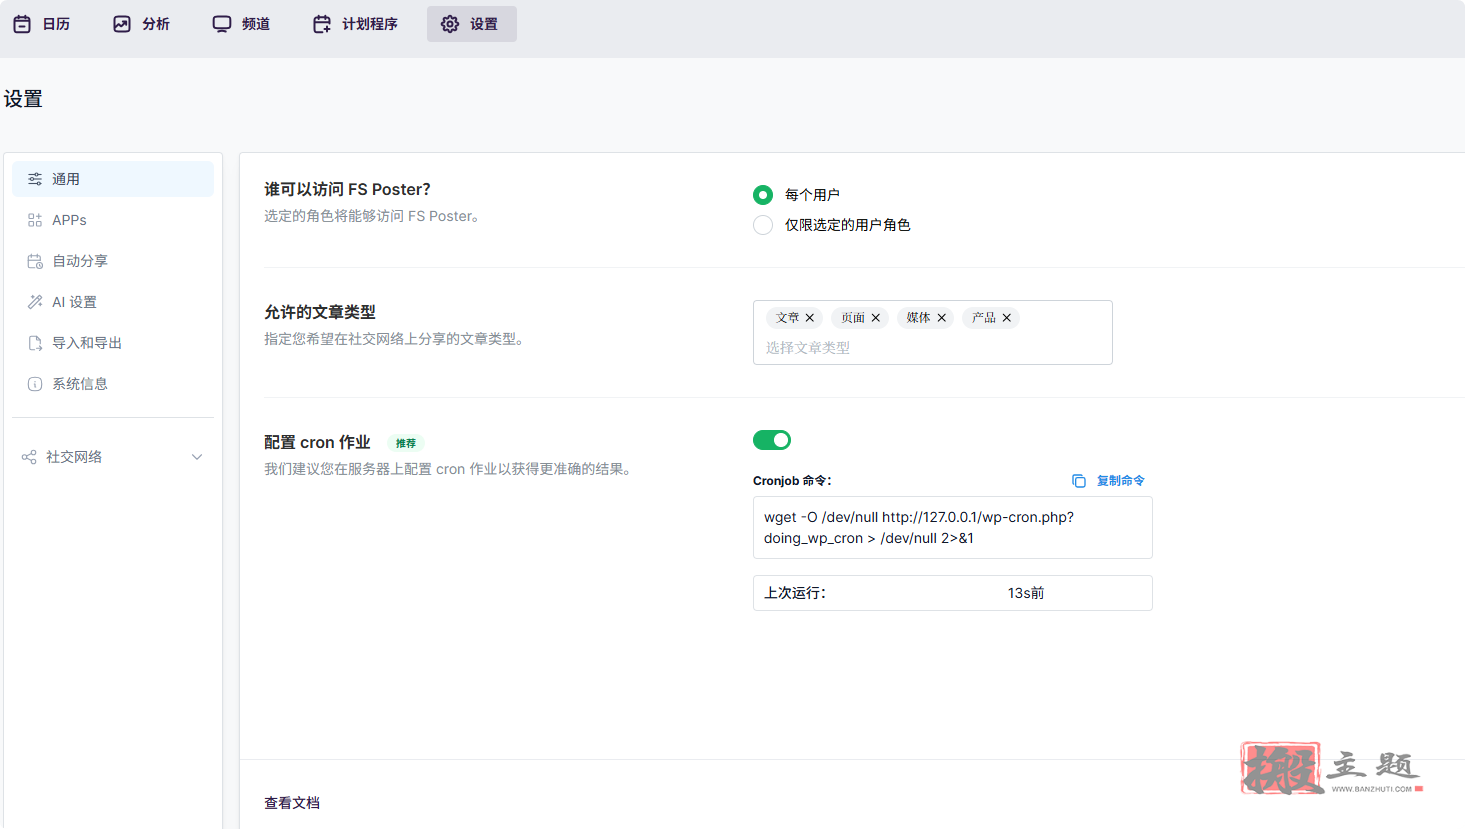Click the settings gear icon

tap(450, 24)
